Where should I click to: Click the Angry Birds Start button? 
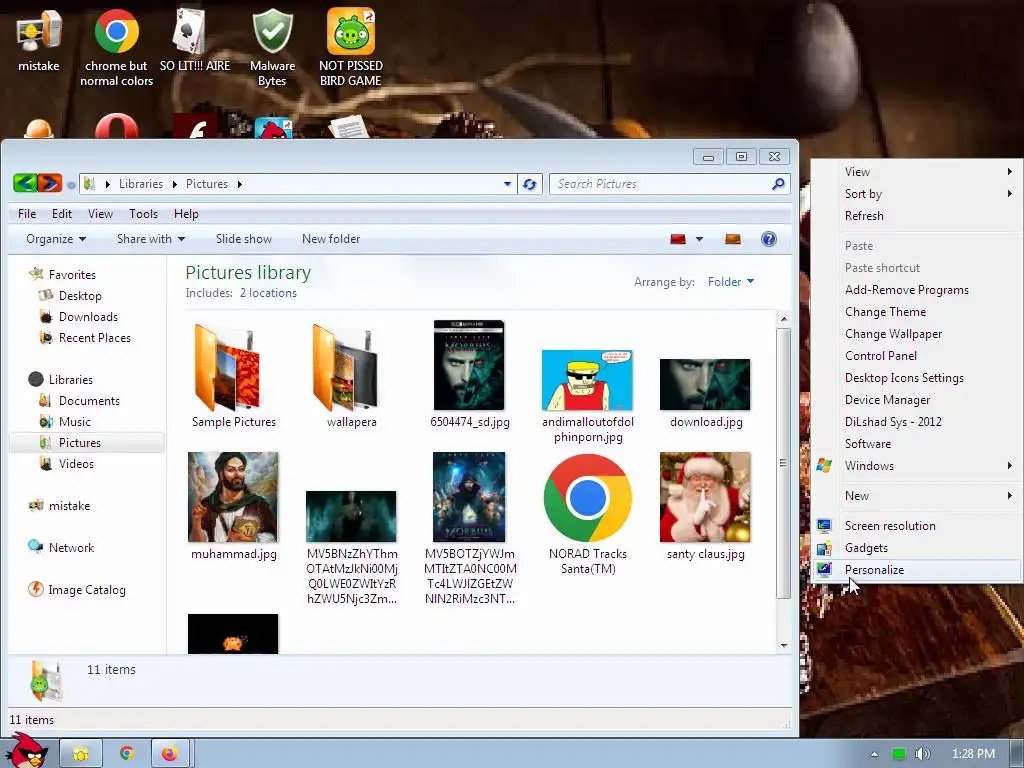27,751
